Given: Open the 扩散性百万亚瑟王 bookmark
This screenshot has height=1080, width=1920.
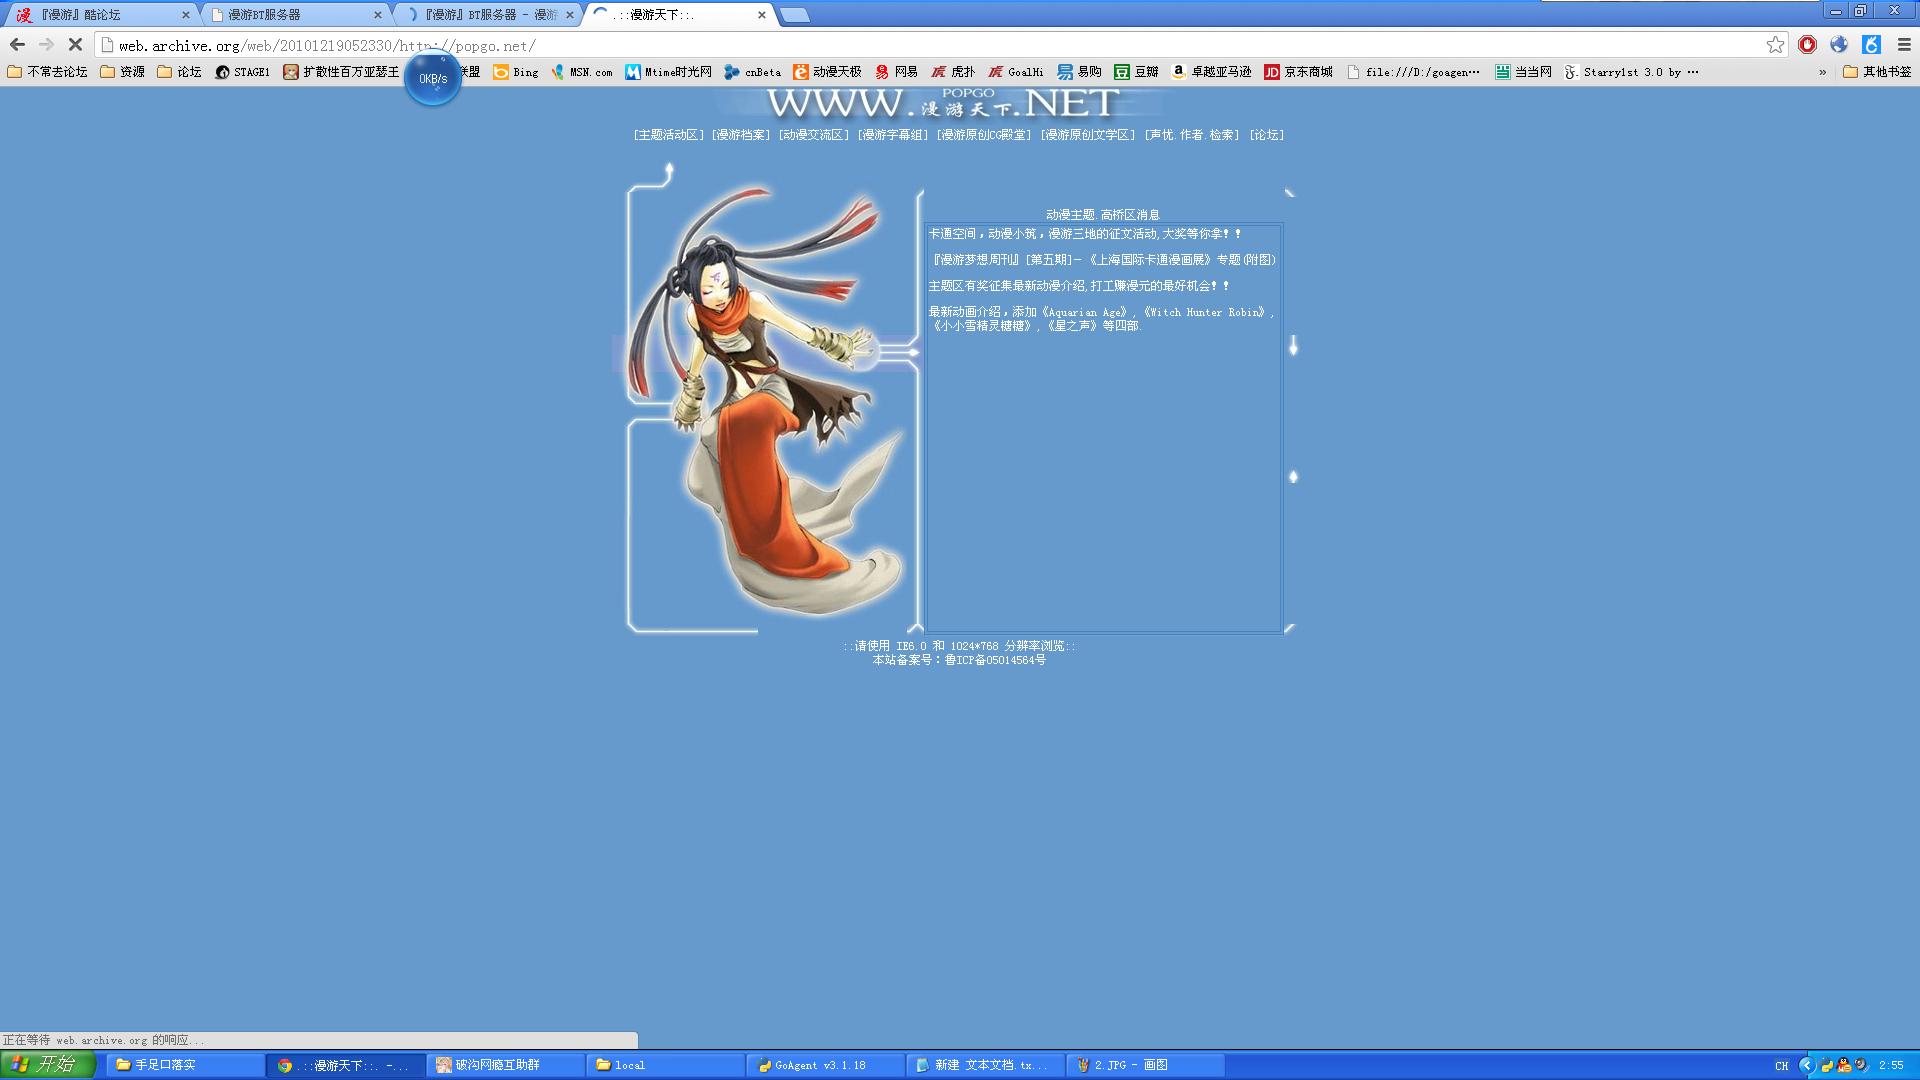Looking at the screenshot, I should click(x=341, y=72).
